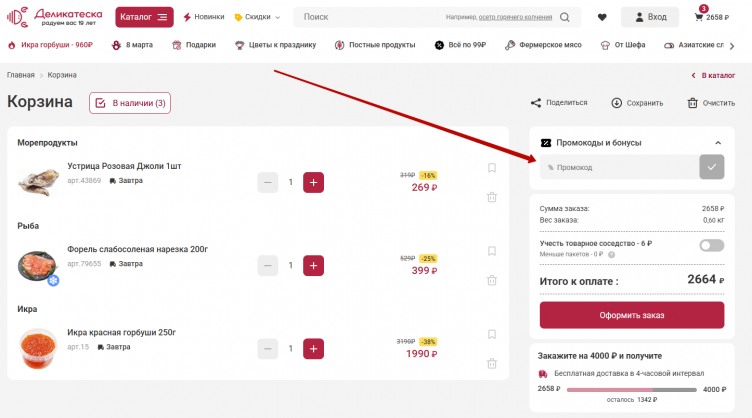Bookmark the Устрица Розовая Джоли item
Screen dimensions: 752x418
pyautogui.click(x=492, y=168)
